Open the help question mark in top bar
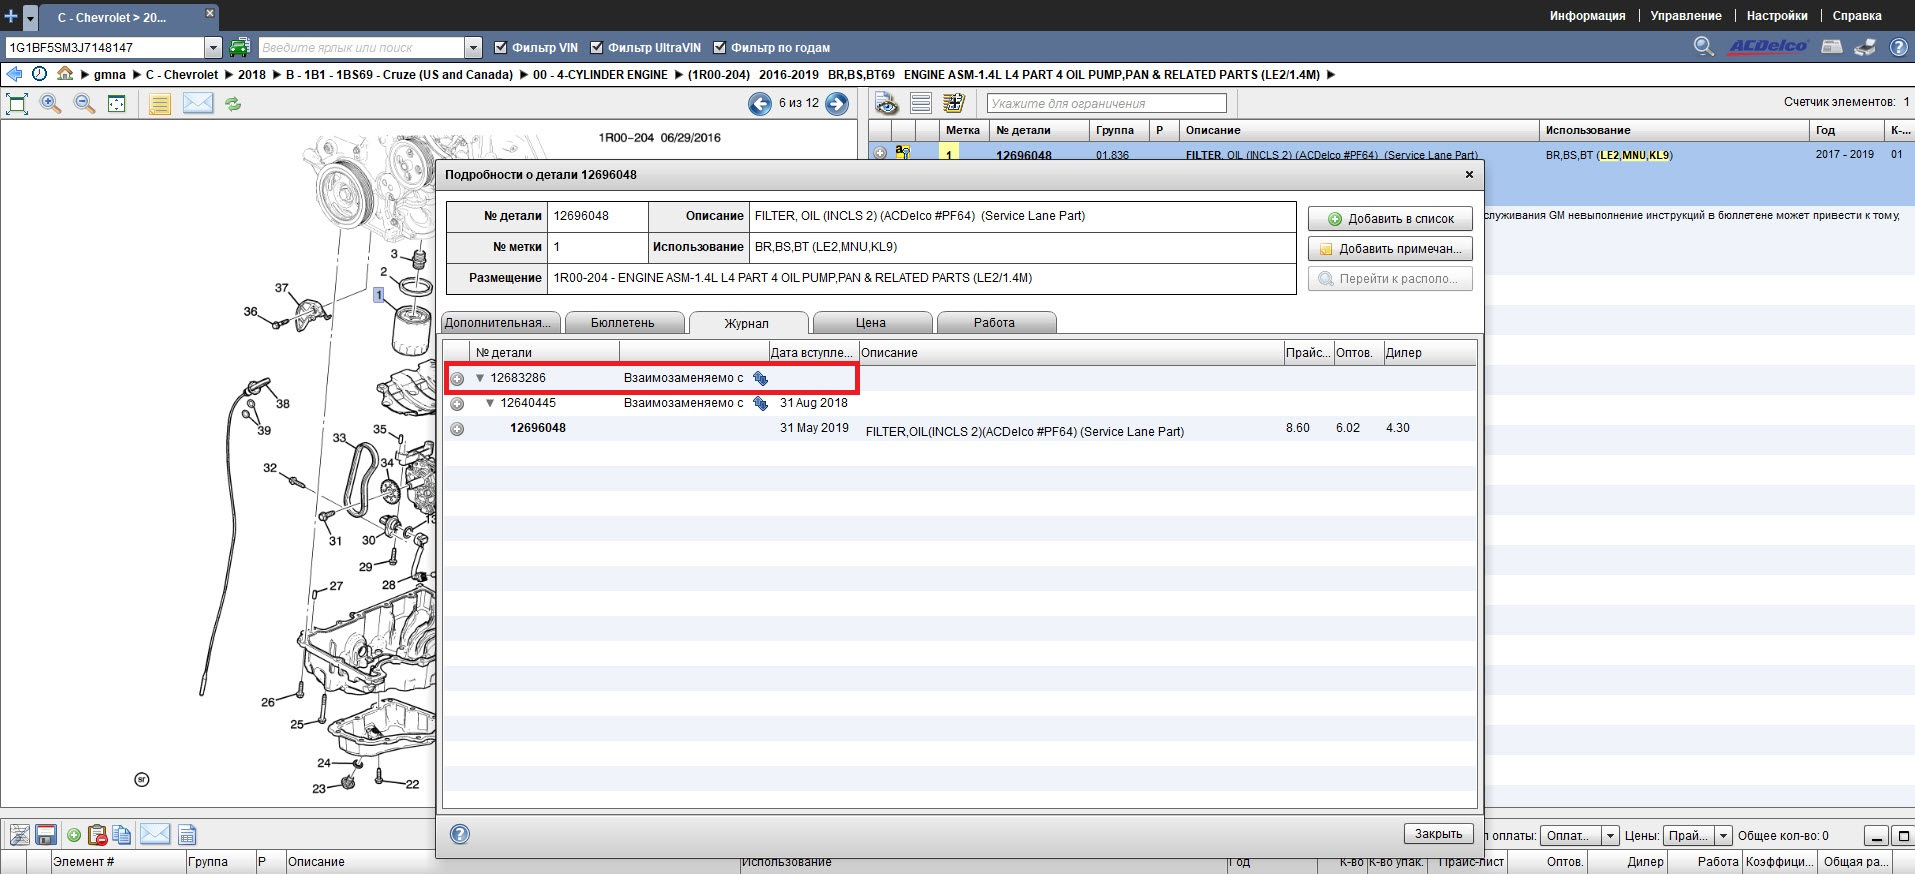 (x=1898, y=47)
